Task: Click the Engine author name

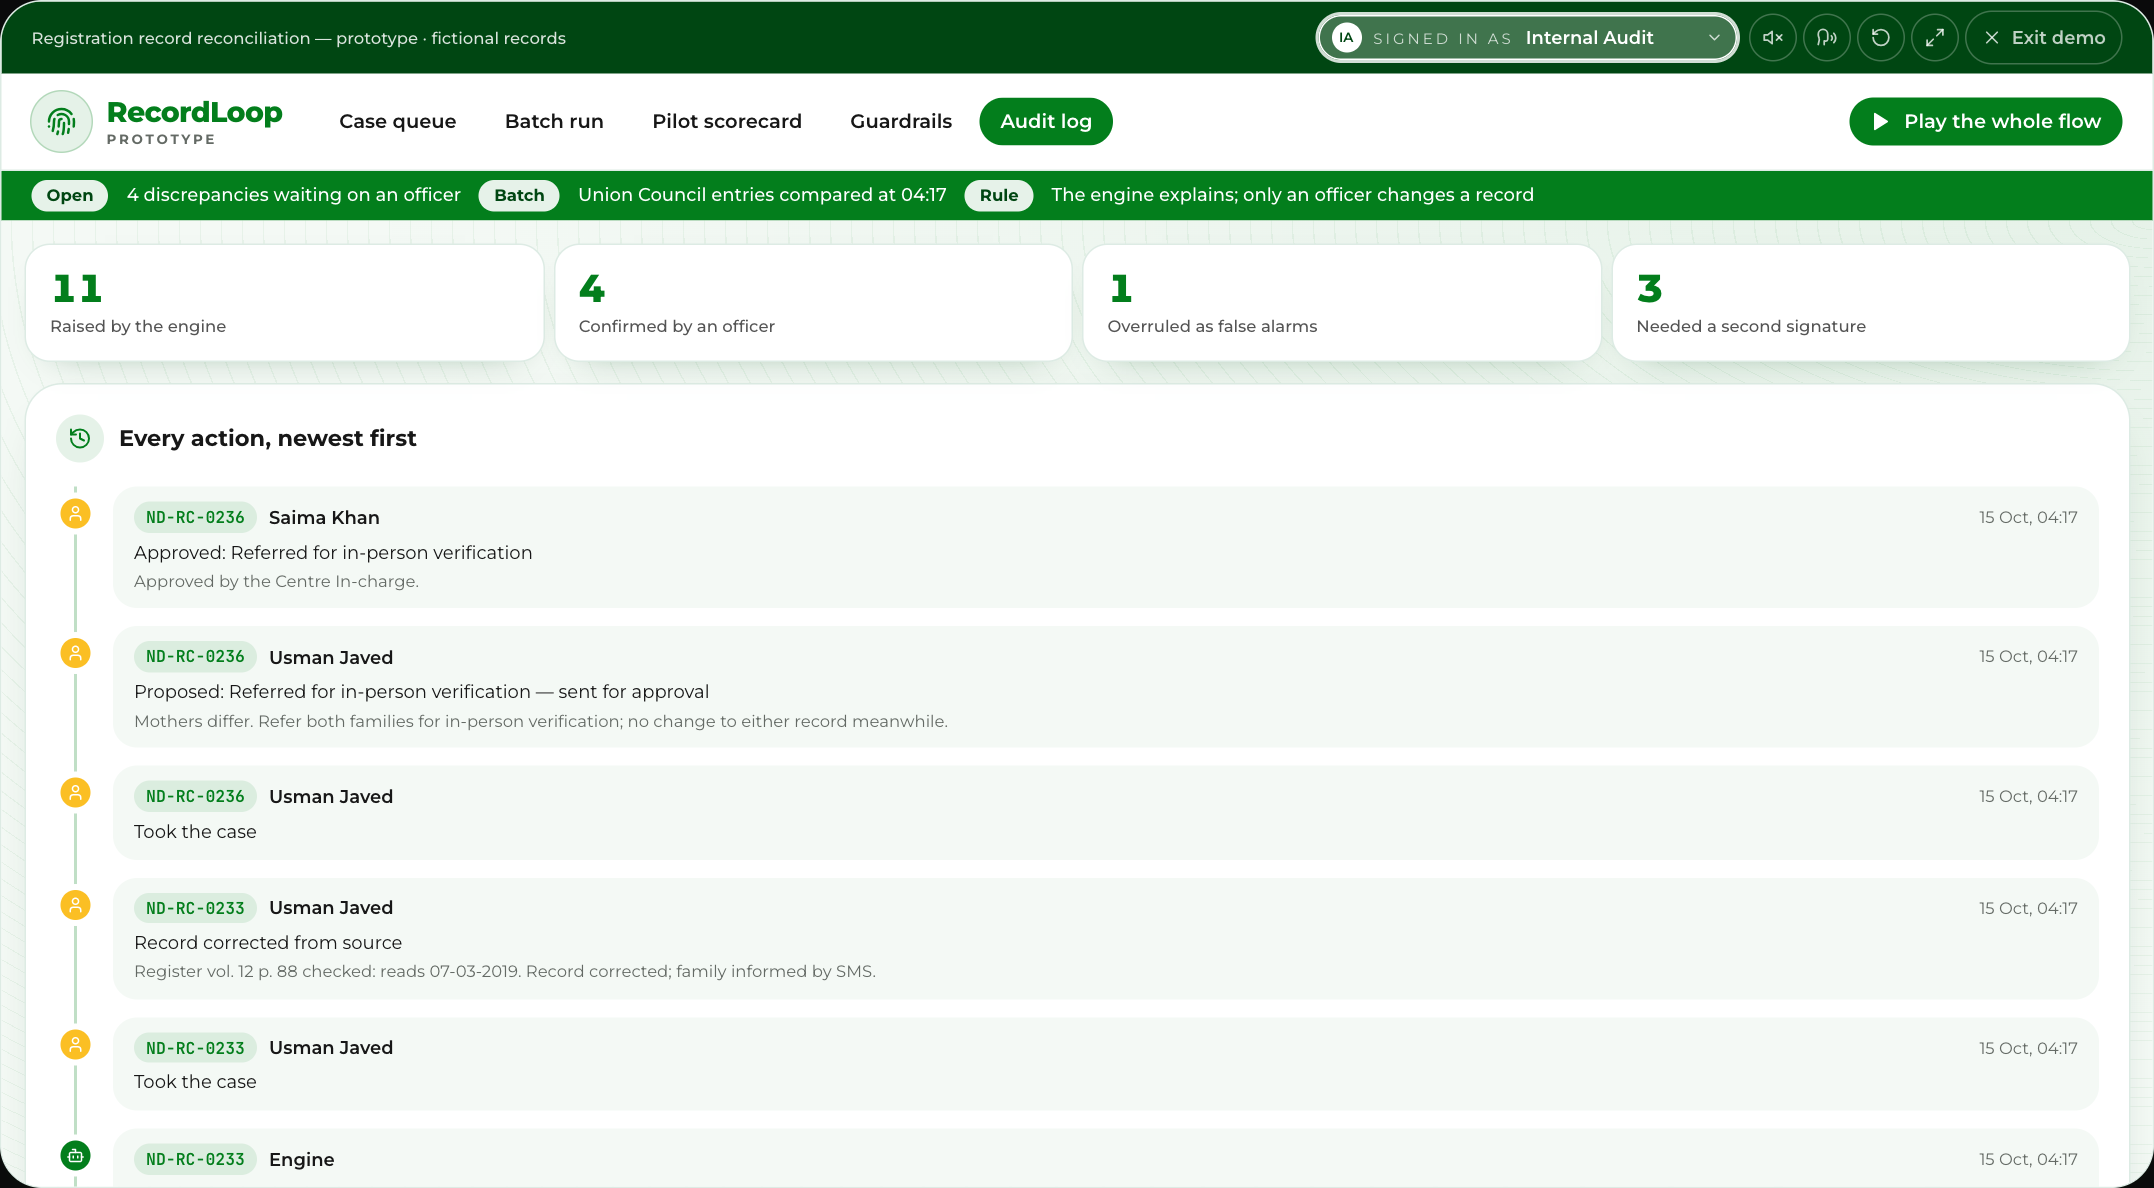Action: [302, 1160]
